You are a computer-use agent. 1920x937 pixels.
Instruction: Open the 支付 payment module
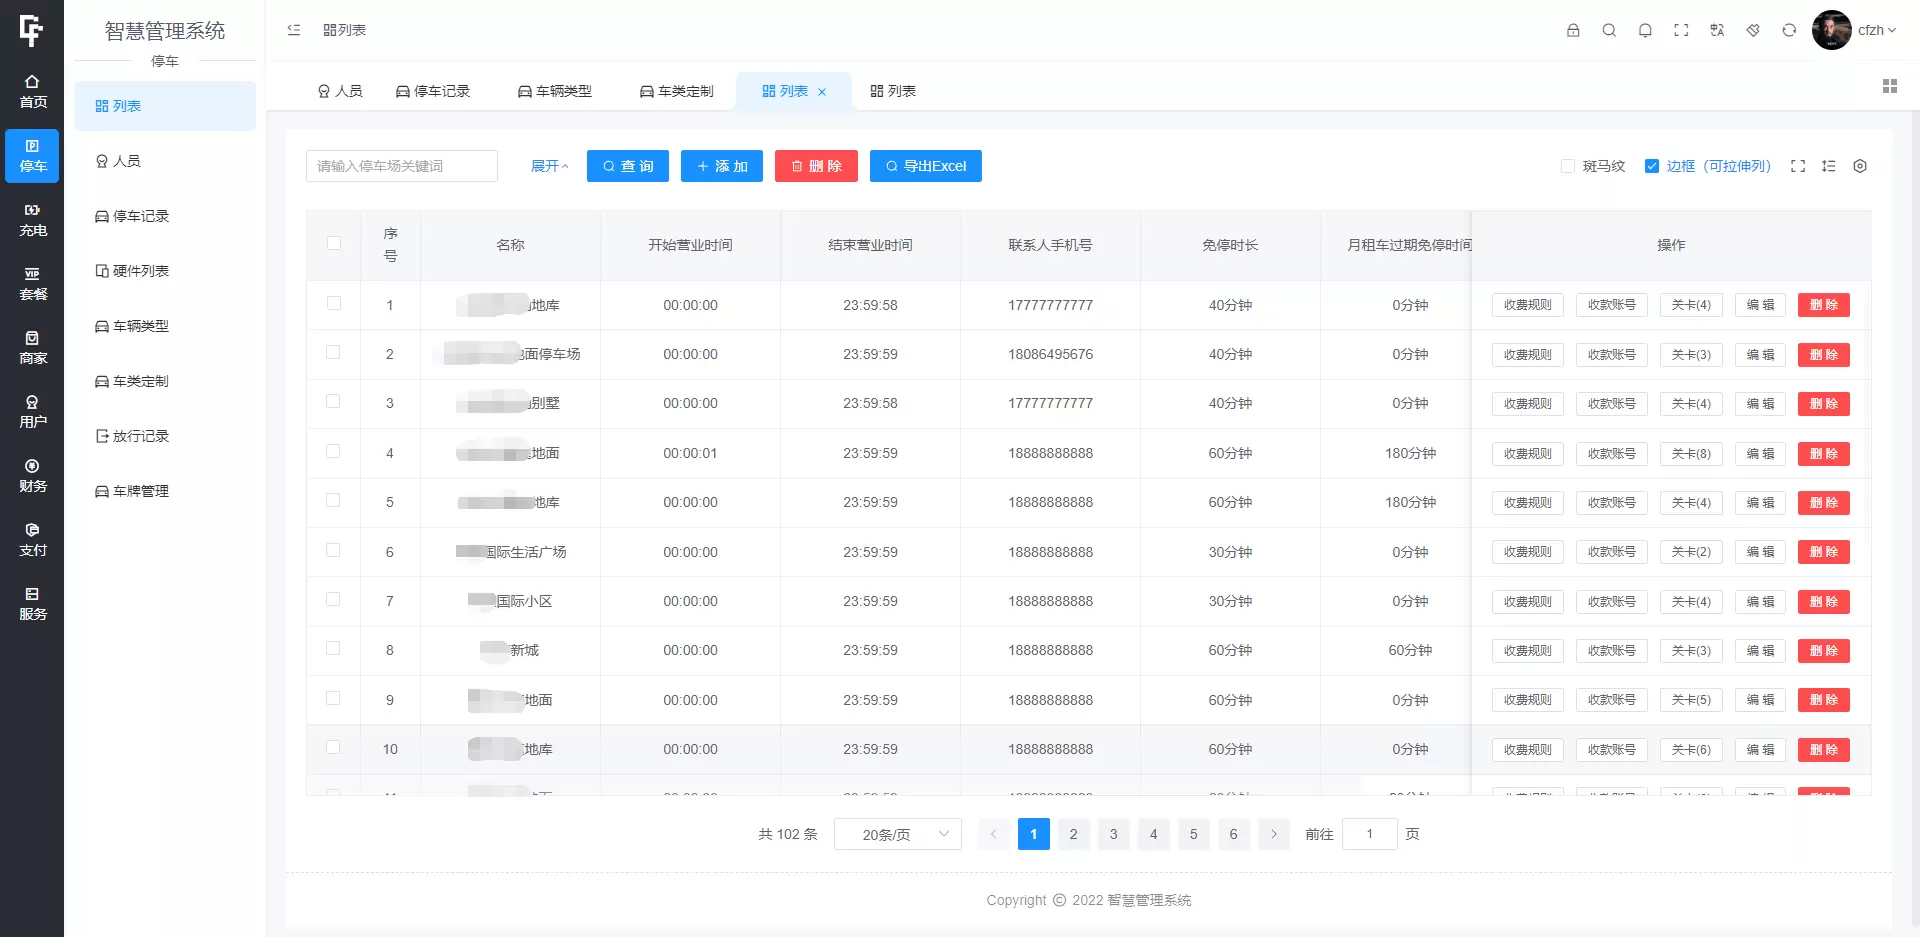pyautogui.click(x=32, y=540)
